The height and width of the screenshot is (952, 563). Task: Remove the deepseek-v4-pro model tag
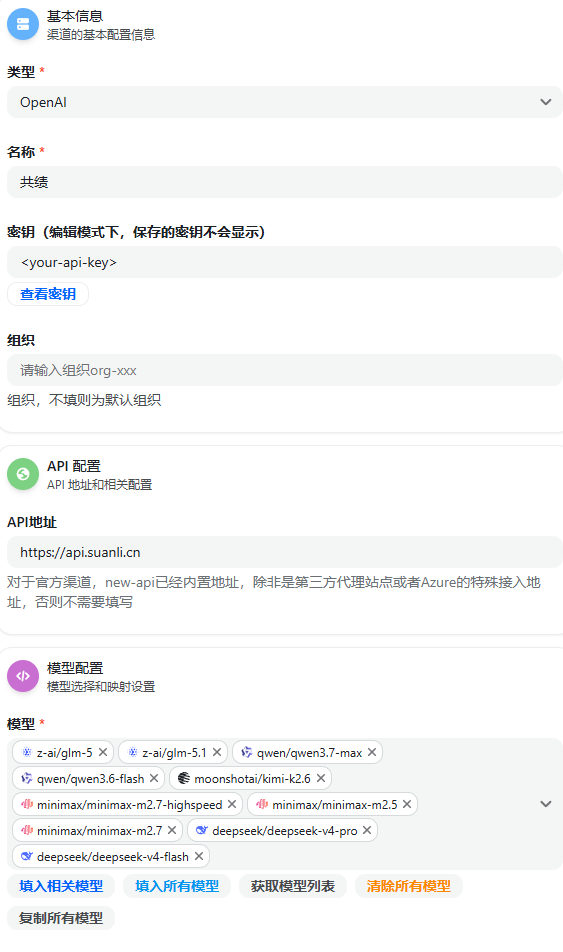coord(367,830)
